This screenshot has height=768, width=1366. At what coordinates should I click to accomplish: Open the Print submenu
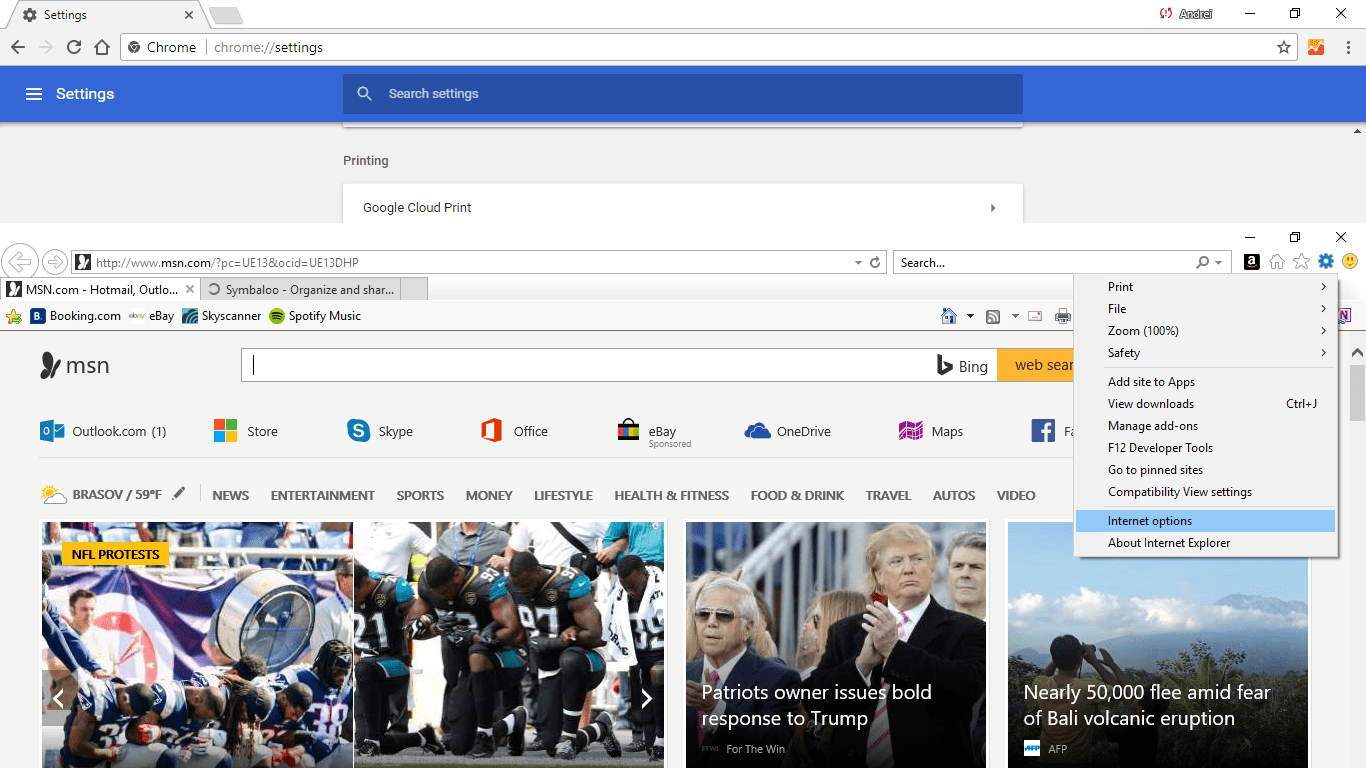[1205, 287]
